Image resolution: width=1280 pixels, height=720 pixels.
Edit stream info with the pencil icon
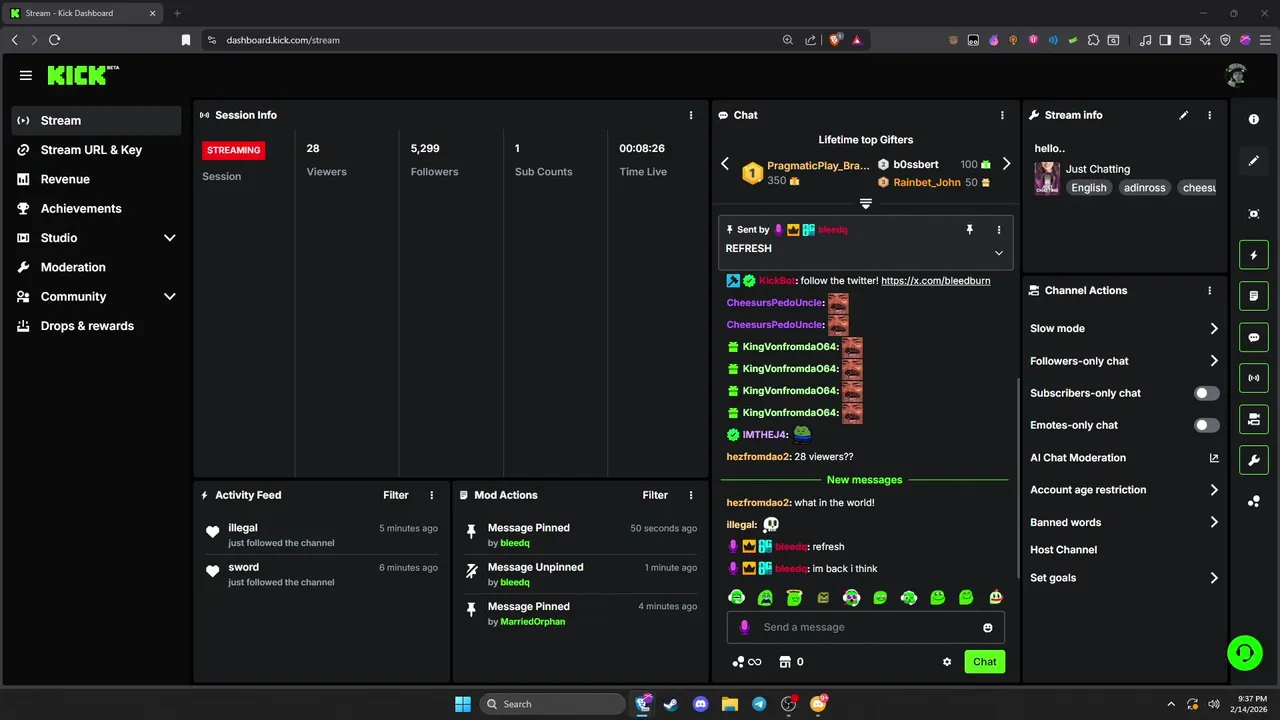click(1184, 115)
